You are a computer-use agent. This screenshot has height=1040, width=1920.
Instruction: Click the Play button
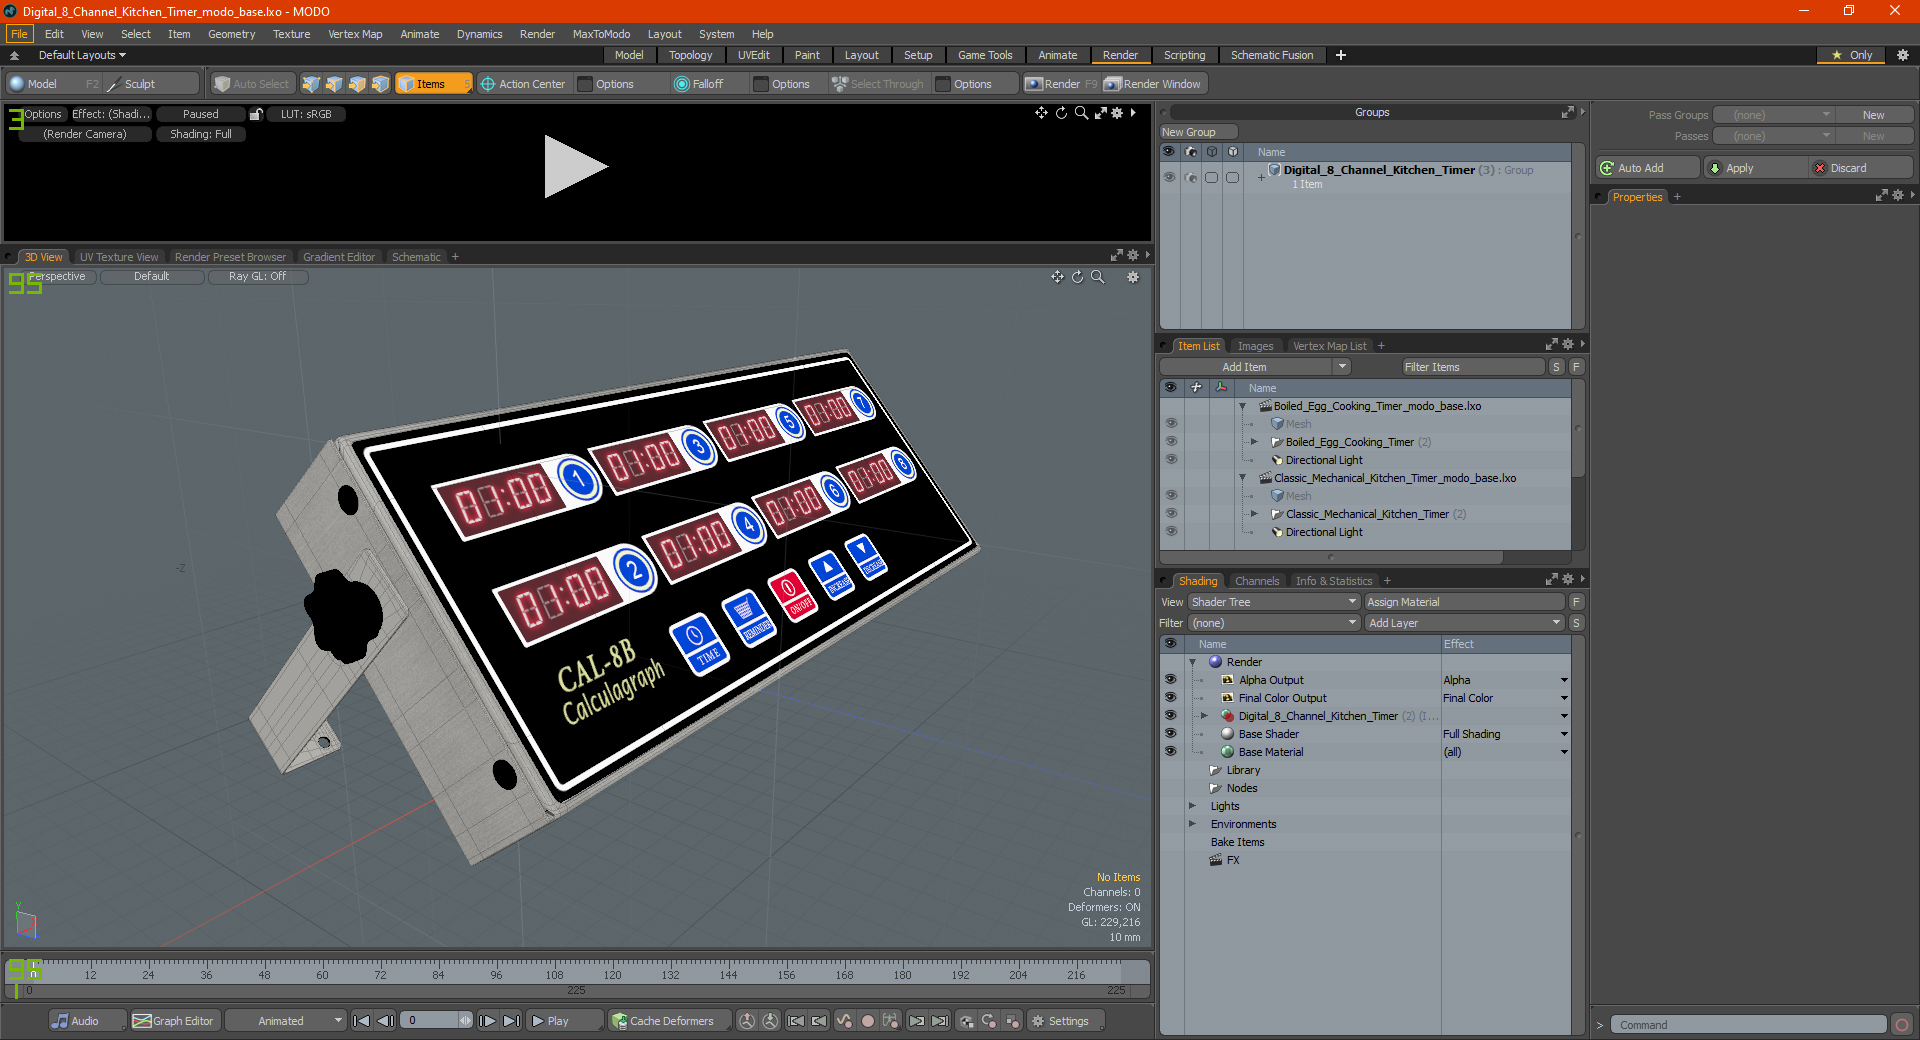click(564, 1021)
